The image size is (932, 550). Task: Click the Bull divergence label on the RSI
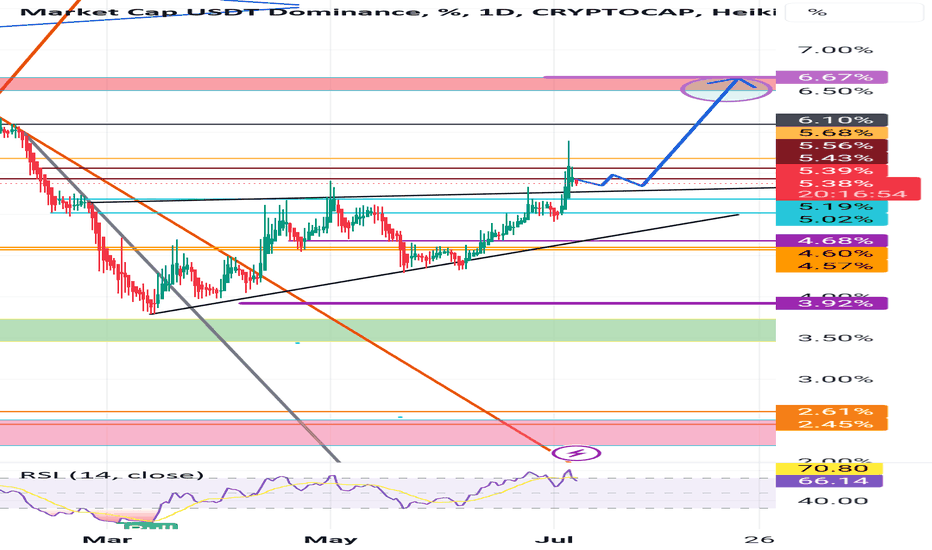(x=150, y=526)
